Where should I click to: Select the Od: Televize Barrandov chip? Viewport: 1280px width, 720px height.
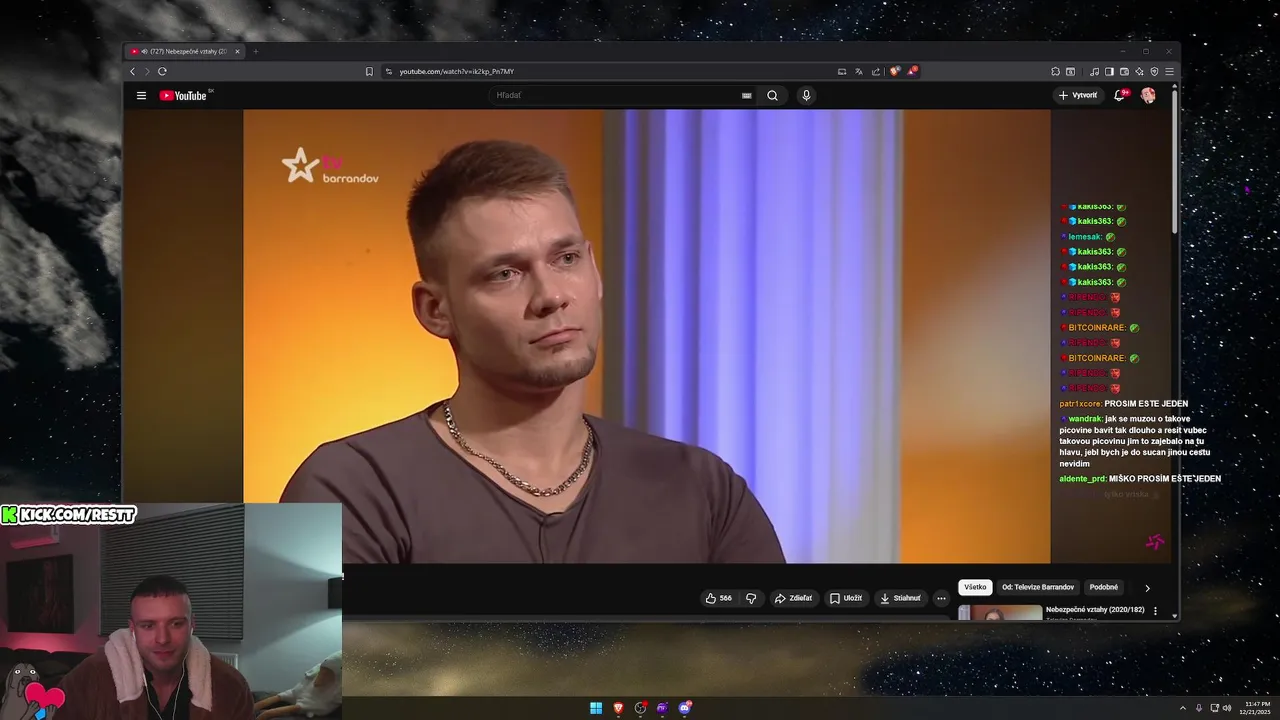point(1038,587)
